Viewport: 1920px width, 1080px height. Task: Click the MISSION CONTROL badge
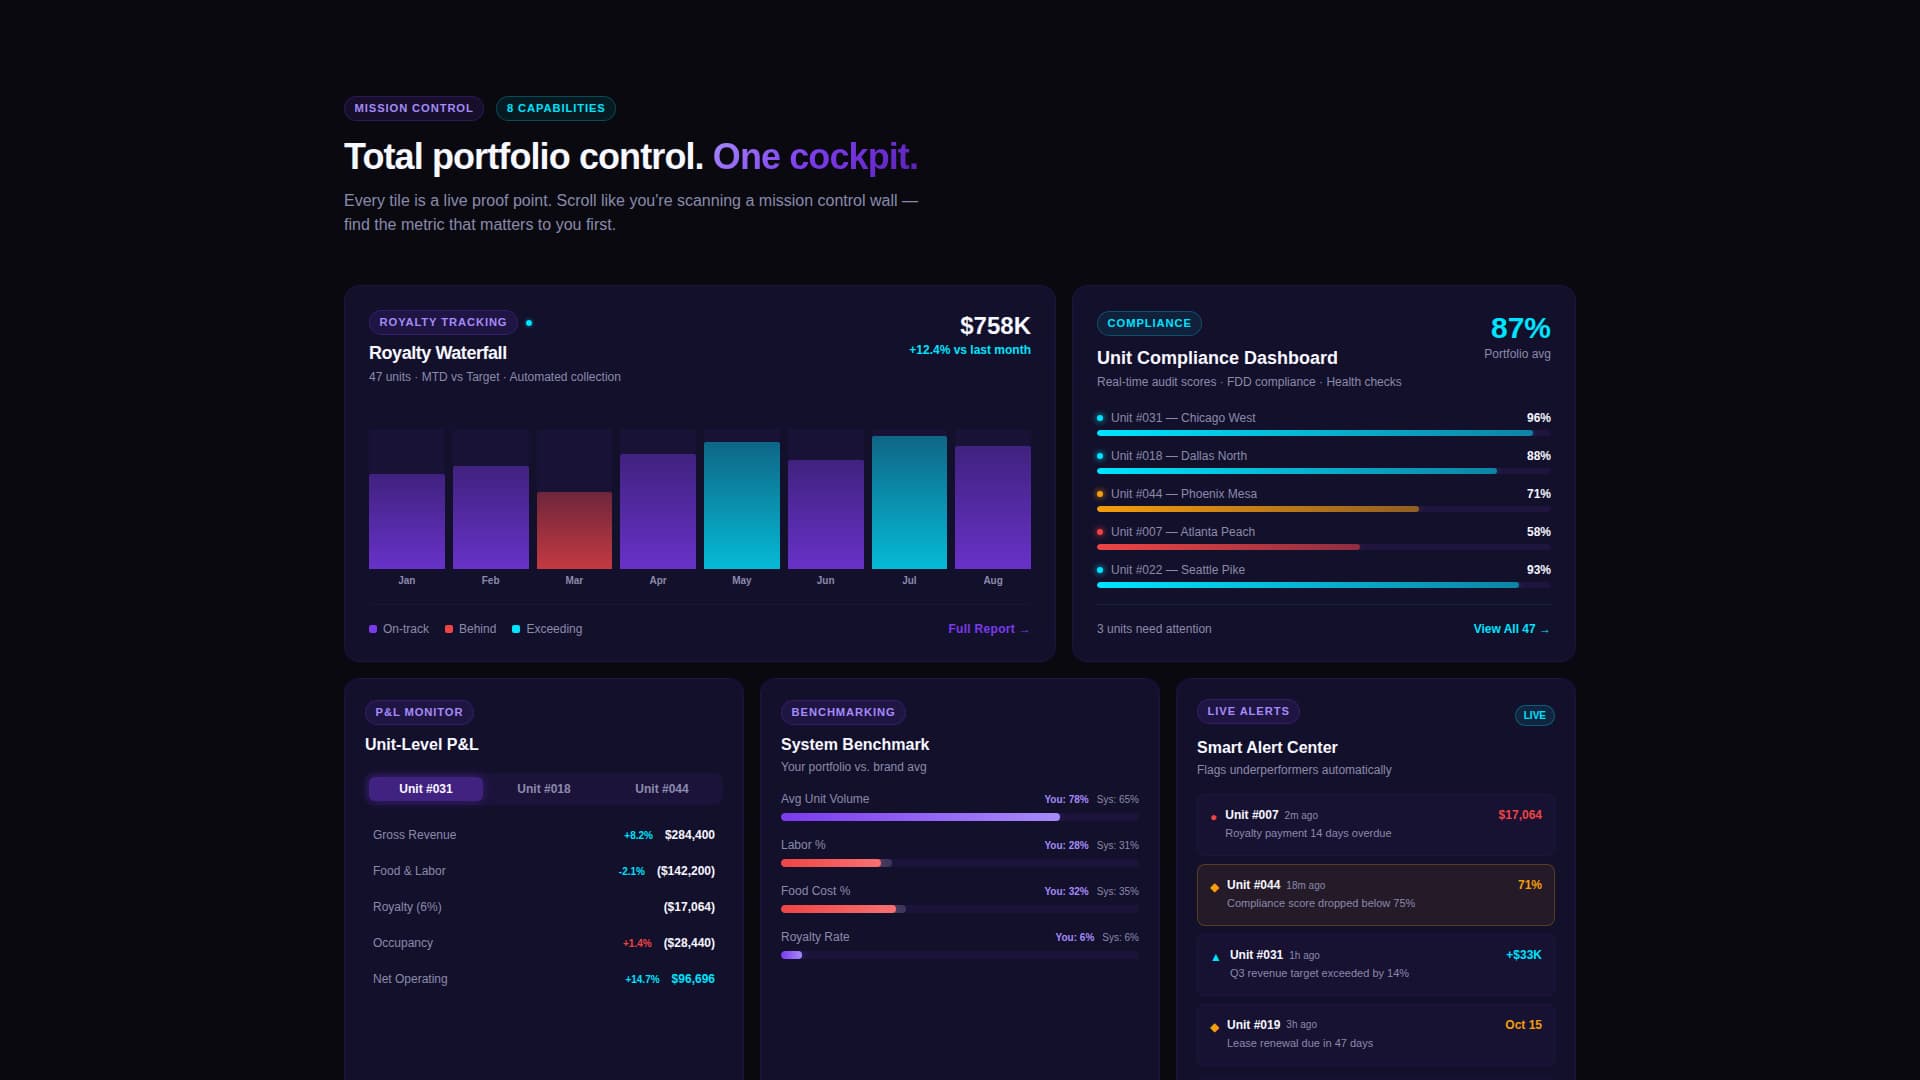click(413, 108)
